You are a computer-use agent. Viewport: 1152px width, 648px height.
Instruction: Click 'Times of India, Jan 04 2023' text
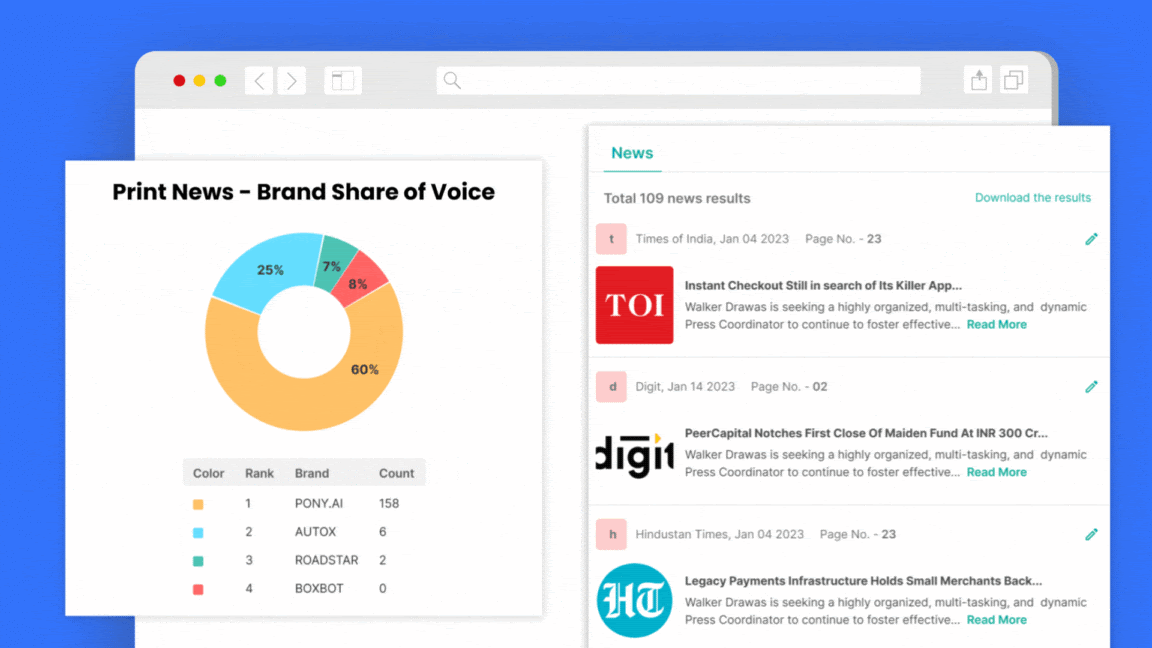[x=712, y=239]
